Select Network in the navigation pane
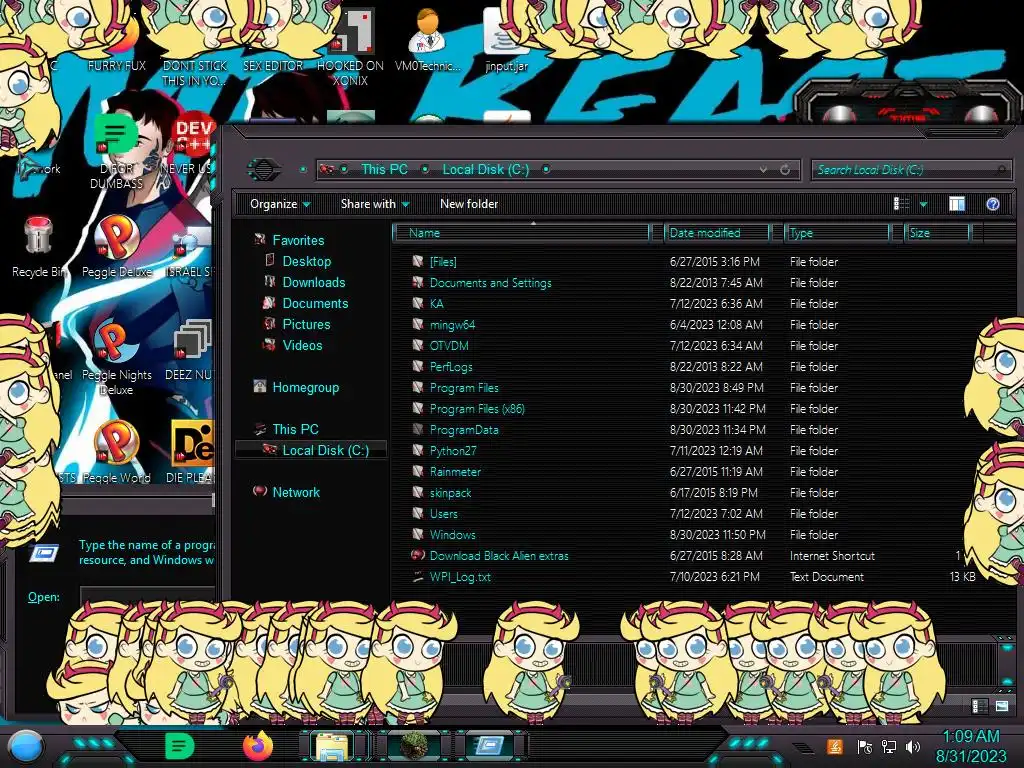 point(296,492)
